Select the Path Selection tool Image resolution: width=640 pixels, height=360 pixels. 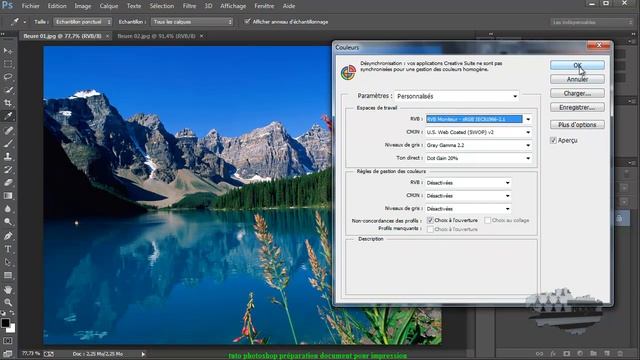click(8, 262)
